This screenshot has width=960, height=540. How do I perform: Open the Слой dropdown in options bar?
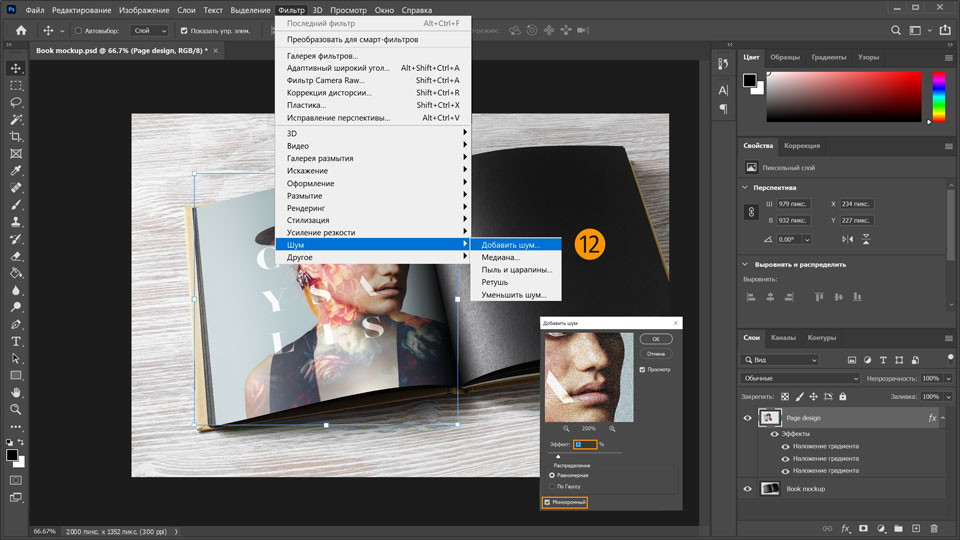(x=149, y=31)
